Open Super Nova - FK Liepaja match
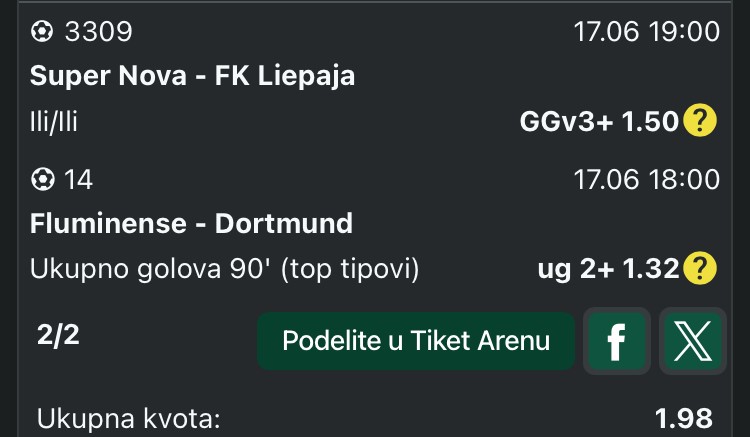The height and width of the screenshot is (437, 750). pos(192,76)
